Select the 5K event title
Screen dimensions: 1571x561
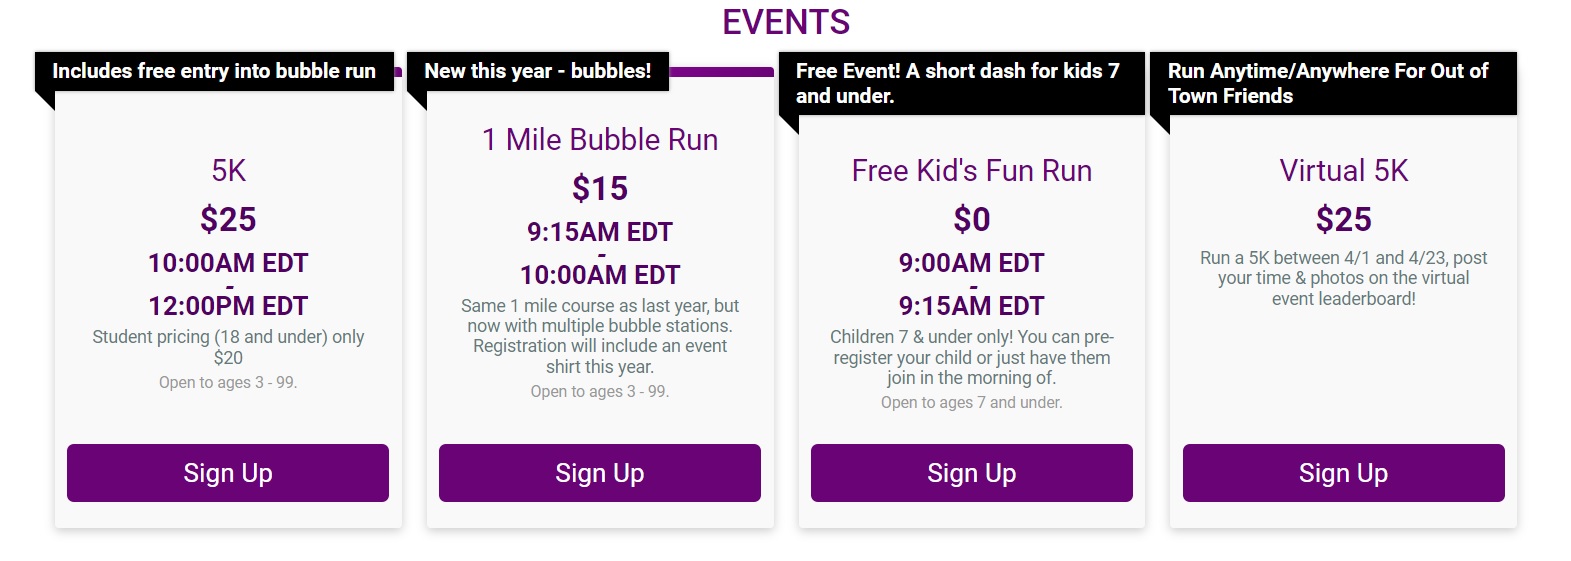pyautogui.click(x=228, y=171)
